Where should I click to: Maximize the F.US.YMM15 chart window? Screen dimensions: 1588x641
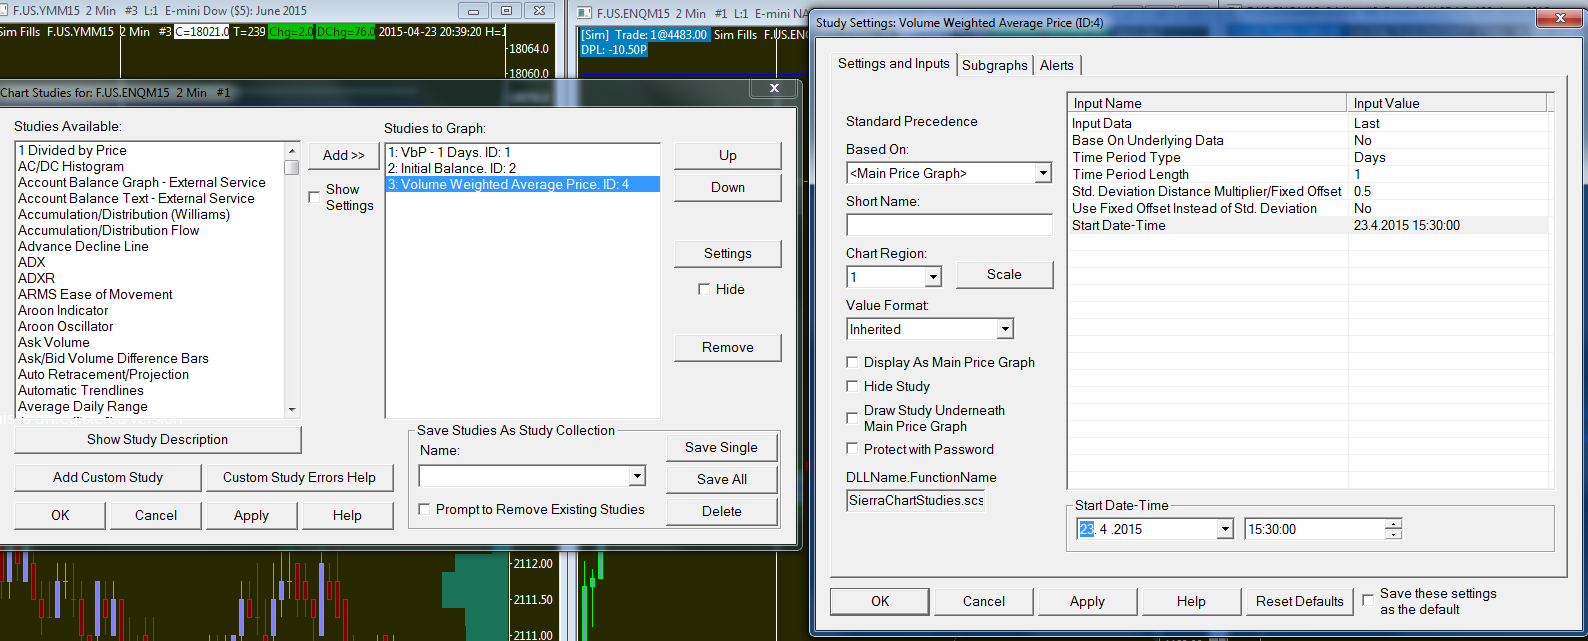506,11
